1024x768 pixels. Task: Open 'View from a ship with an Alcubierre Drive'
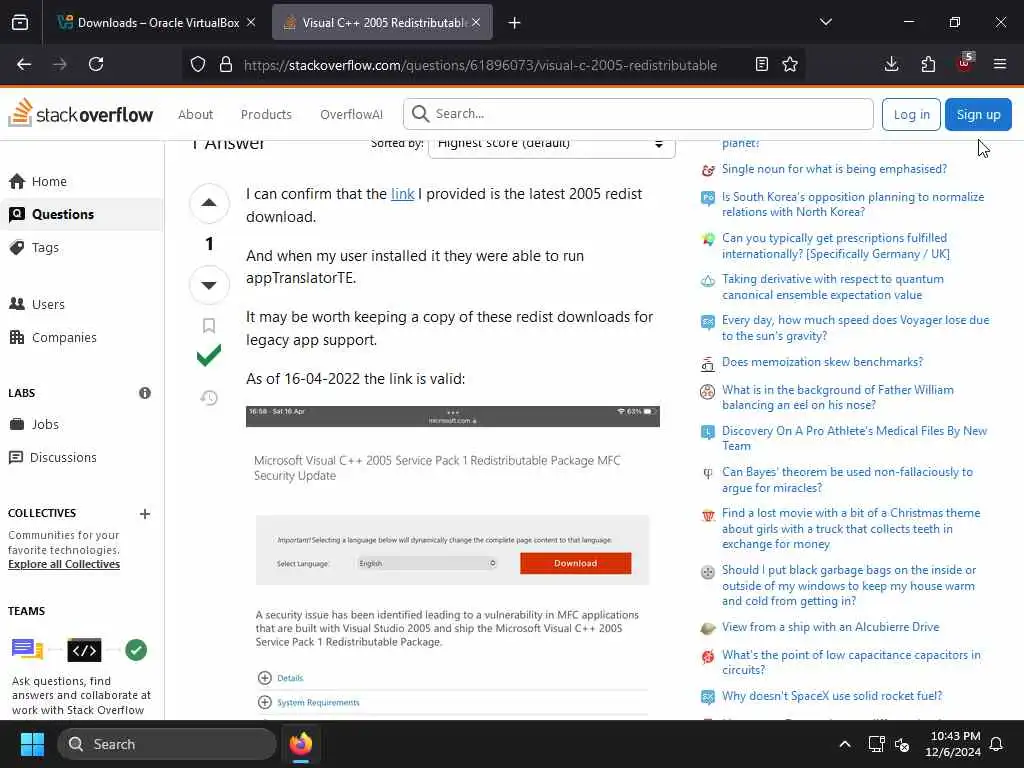(830, 627)
